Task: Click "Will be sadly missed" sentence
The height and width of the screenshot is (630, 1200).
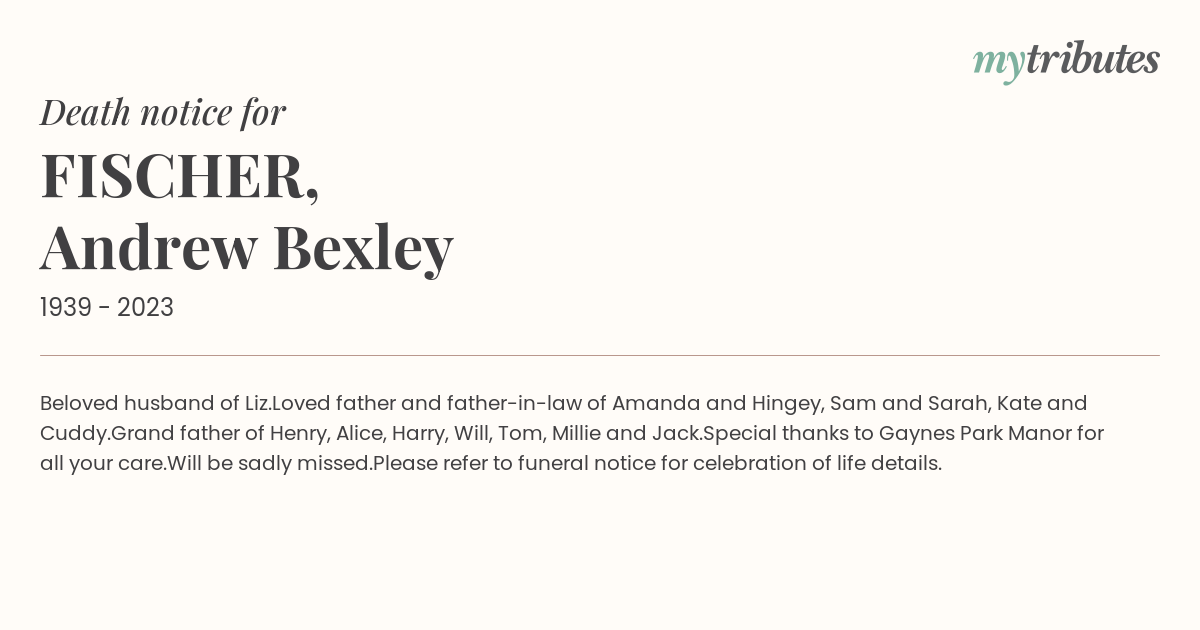Action: click(269, 464)
